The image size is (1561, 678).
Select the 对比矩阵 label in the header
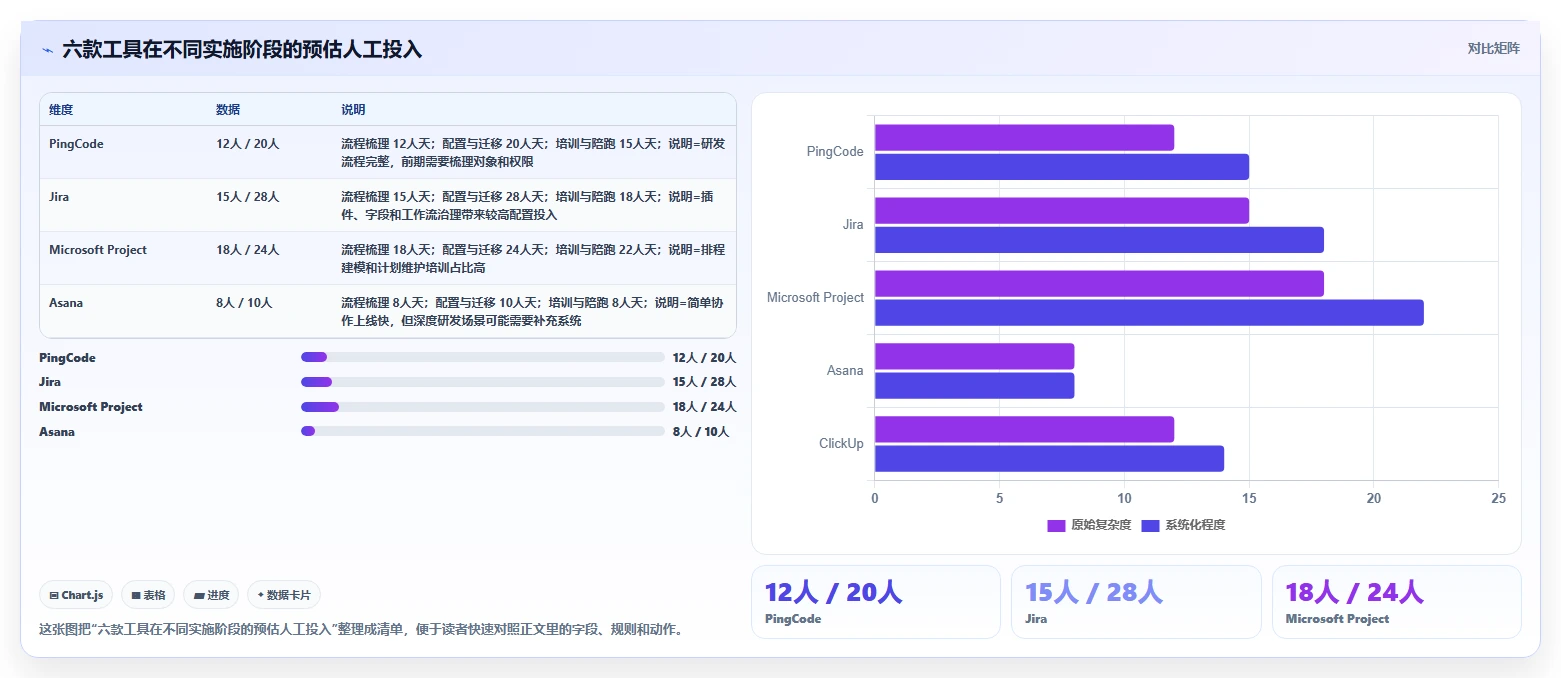click(x=1493, y=49)
